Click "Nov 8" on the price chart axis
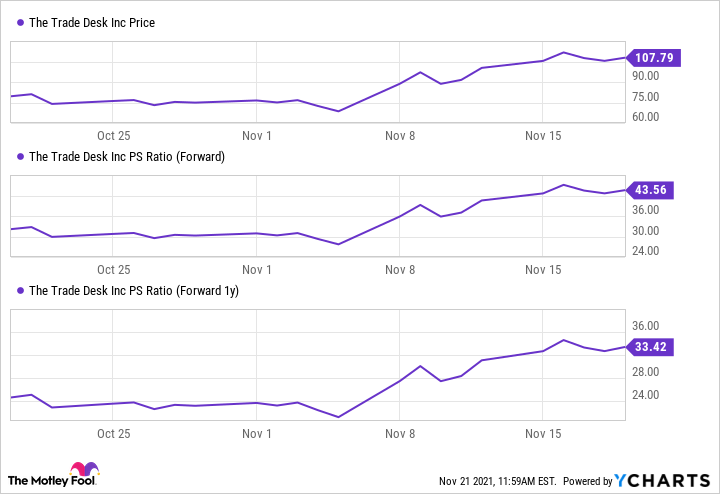 [399, 134]
